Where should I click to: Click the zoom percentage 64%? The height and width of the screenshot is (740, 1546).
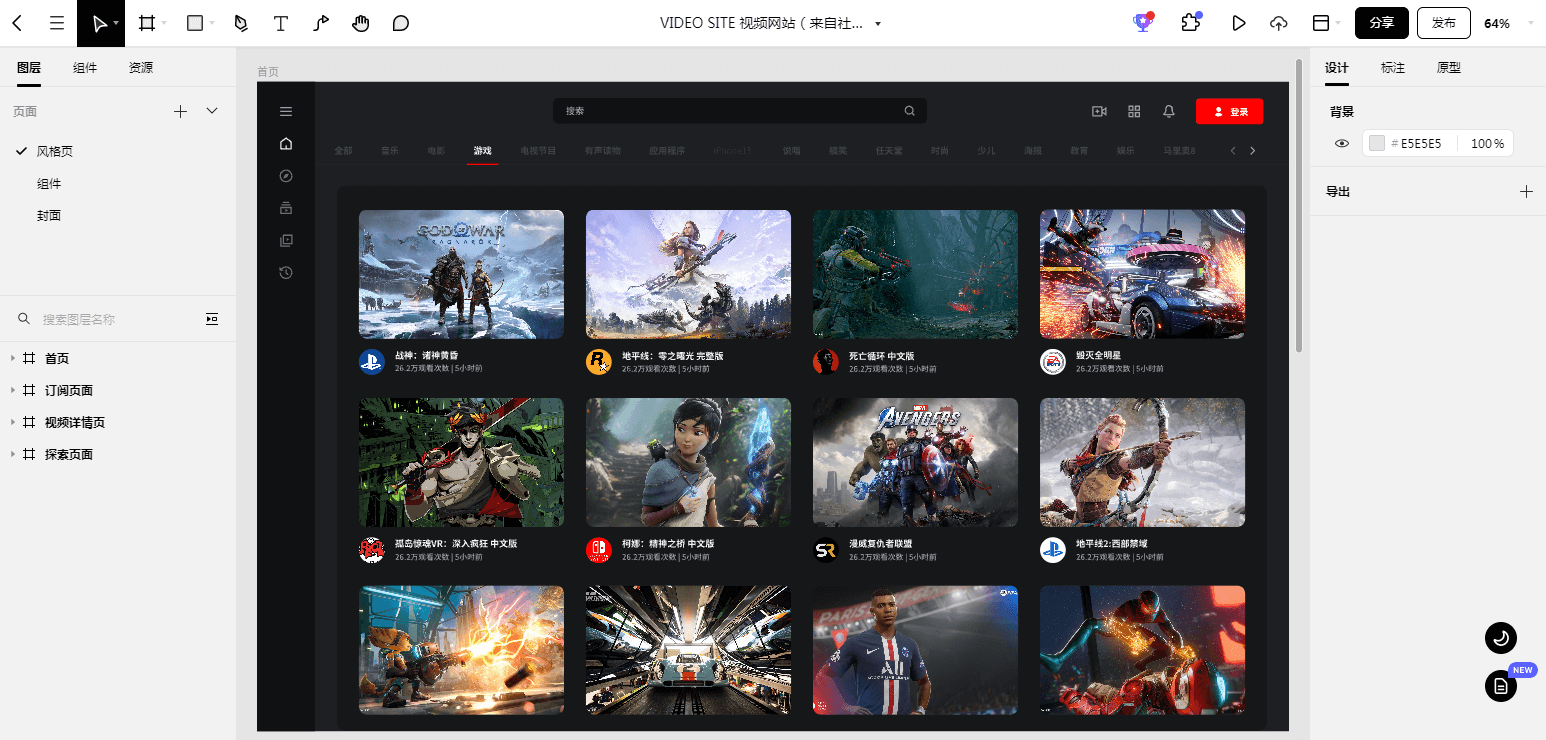tap(1497, 23)
